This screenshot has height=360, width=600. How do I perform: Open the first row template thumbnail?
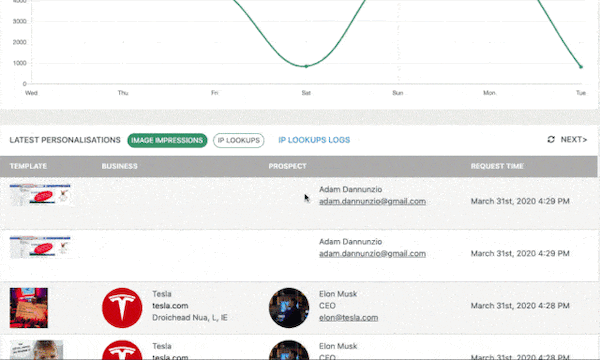(x=40, y=195)
